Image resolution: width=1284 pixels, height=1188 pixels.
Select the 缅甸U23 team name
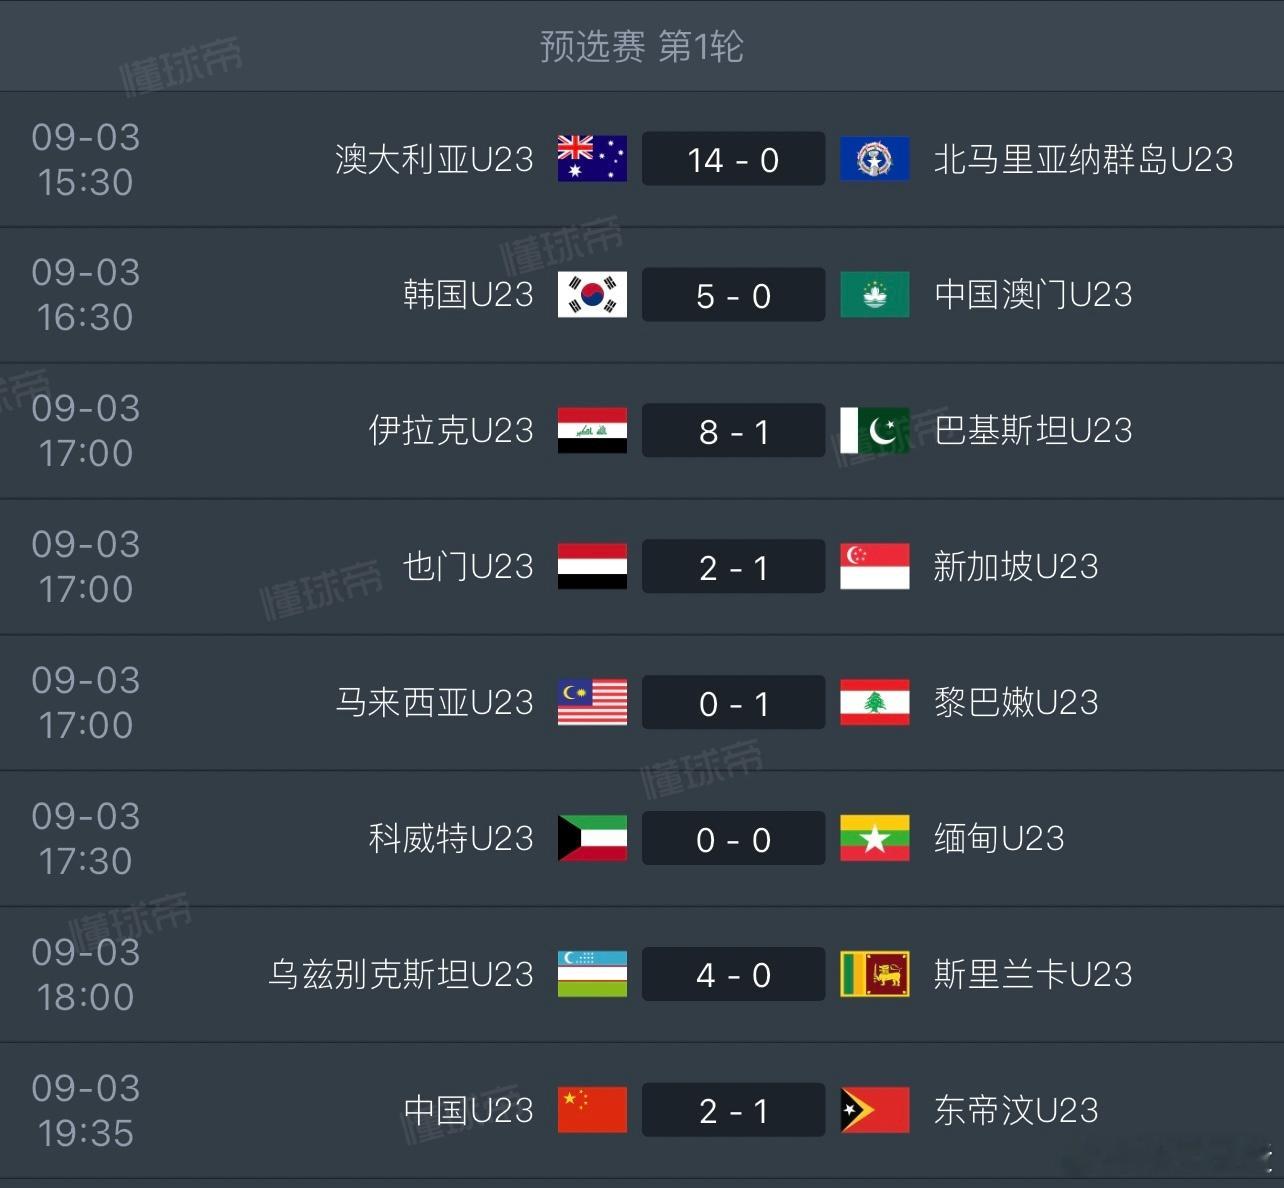coord(999,839)
